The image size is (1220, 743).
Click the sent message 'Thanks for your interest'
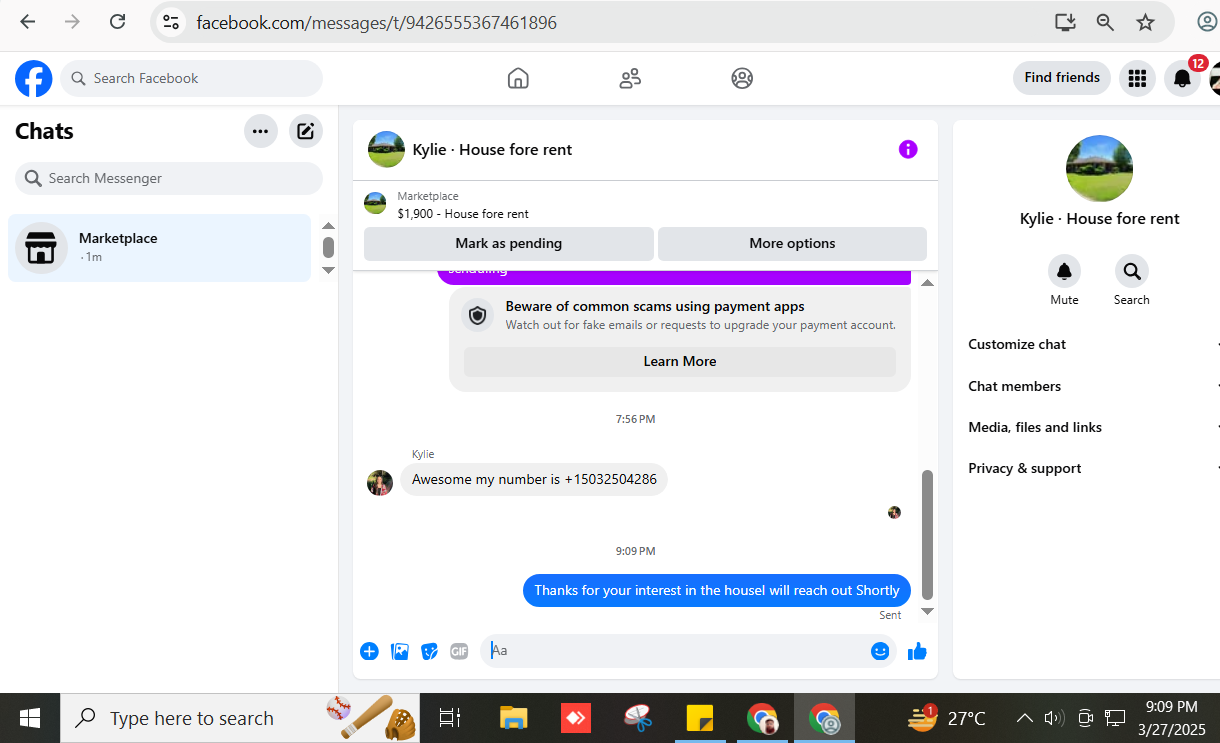717,590
